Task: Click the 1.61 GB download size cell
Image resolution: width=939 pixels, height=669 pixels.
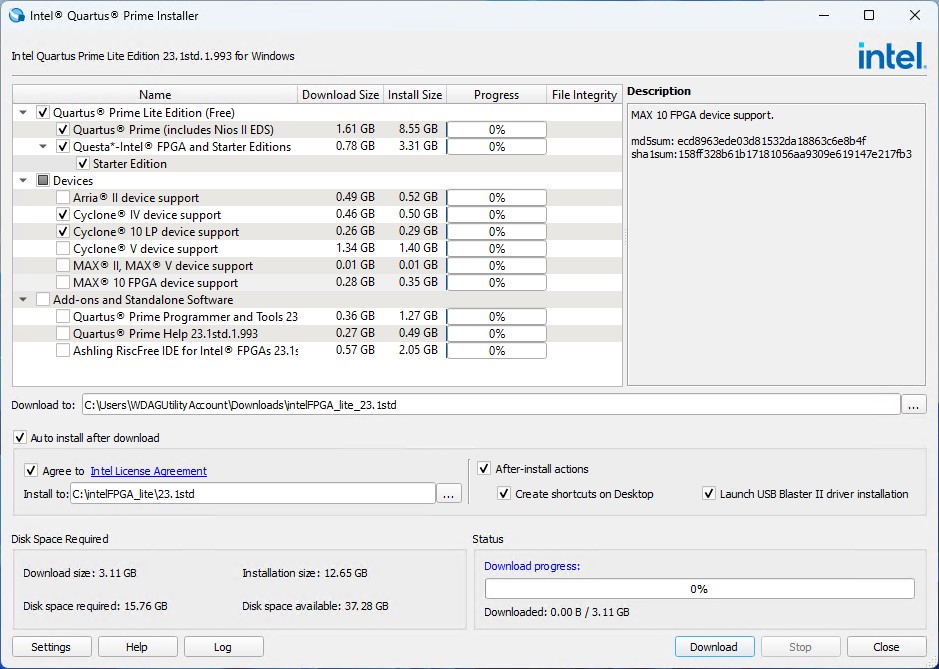Action: pos(355,129)
